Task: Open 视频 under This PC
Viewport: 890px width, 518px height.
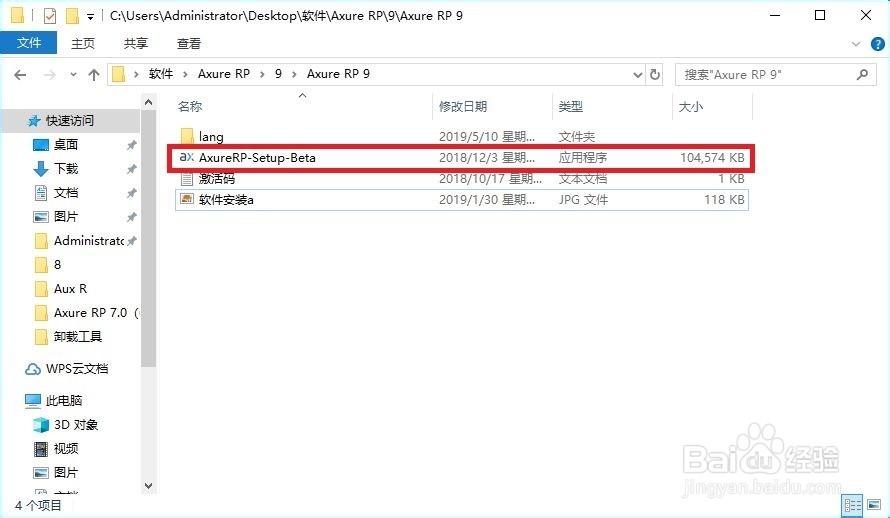Action: [x=66, y=449]
